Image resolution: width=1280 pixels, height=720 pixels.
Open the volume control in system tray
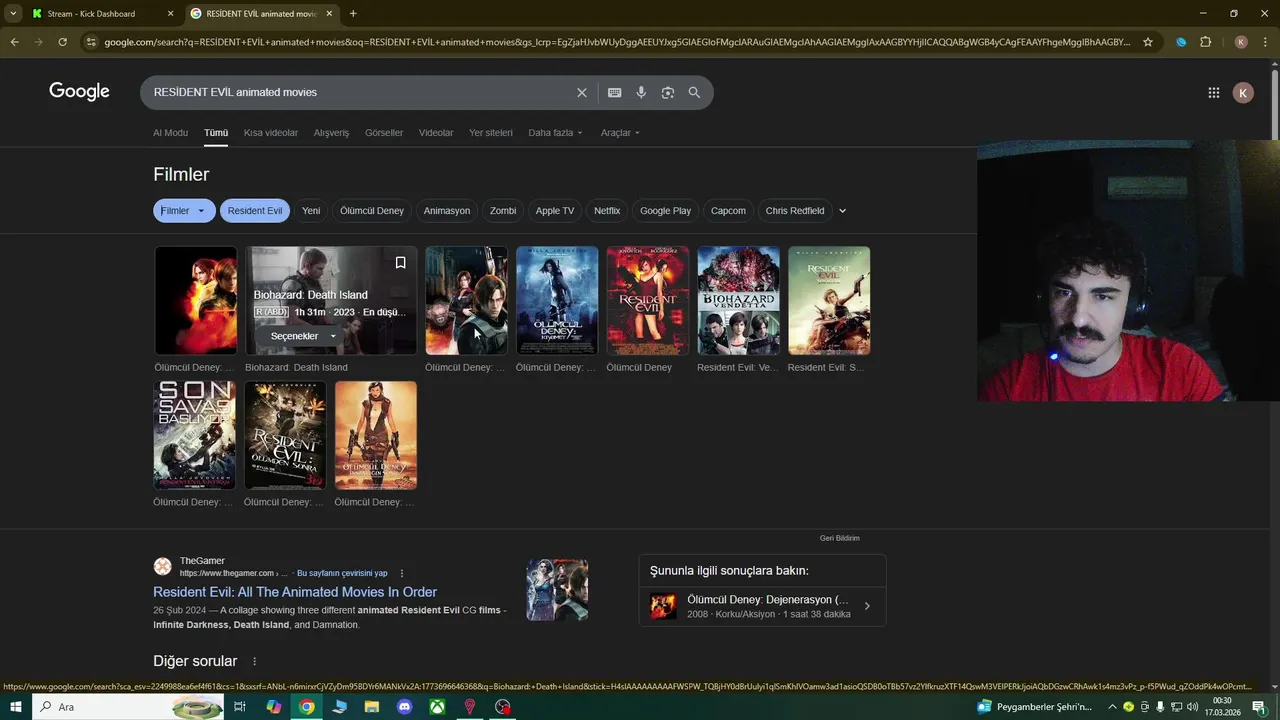[x=1192, y=707]
